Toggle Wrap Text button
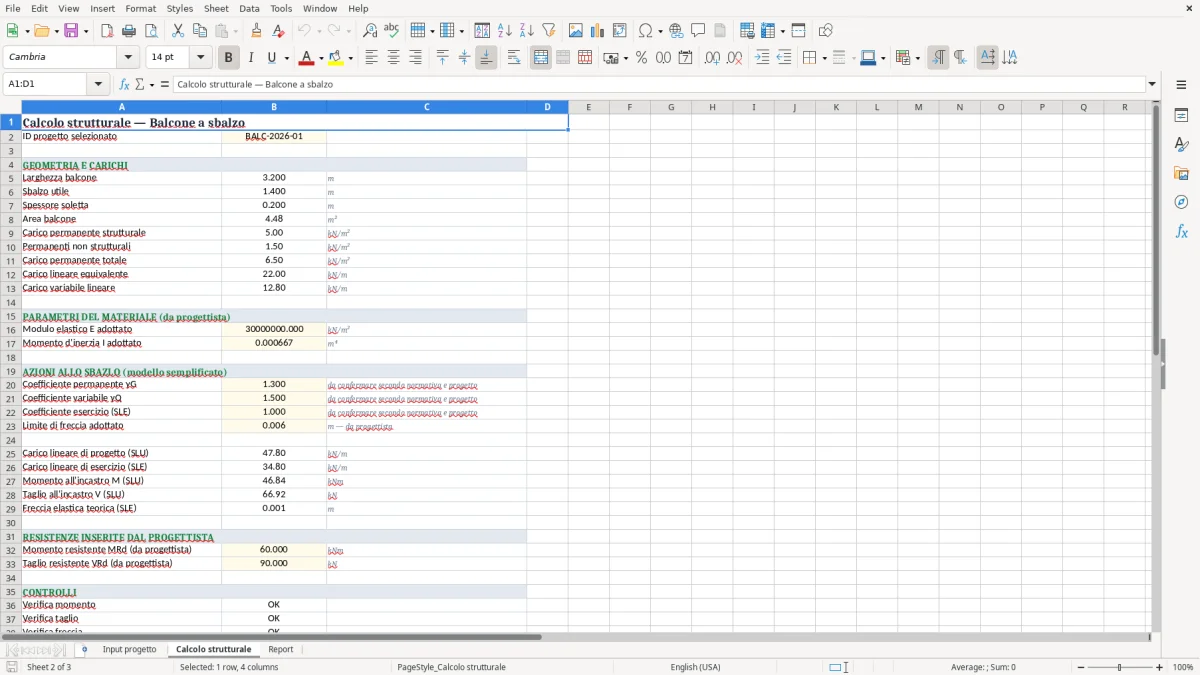The height and width of the screenshot is (675, 1200). click(514, 58)
